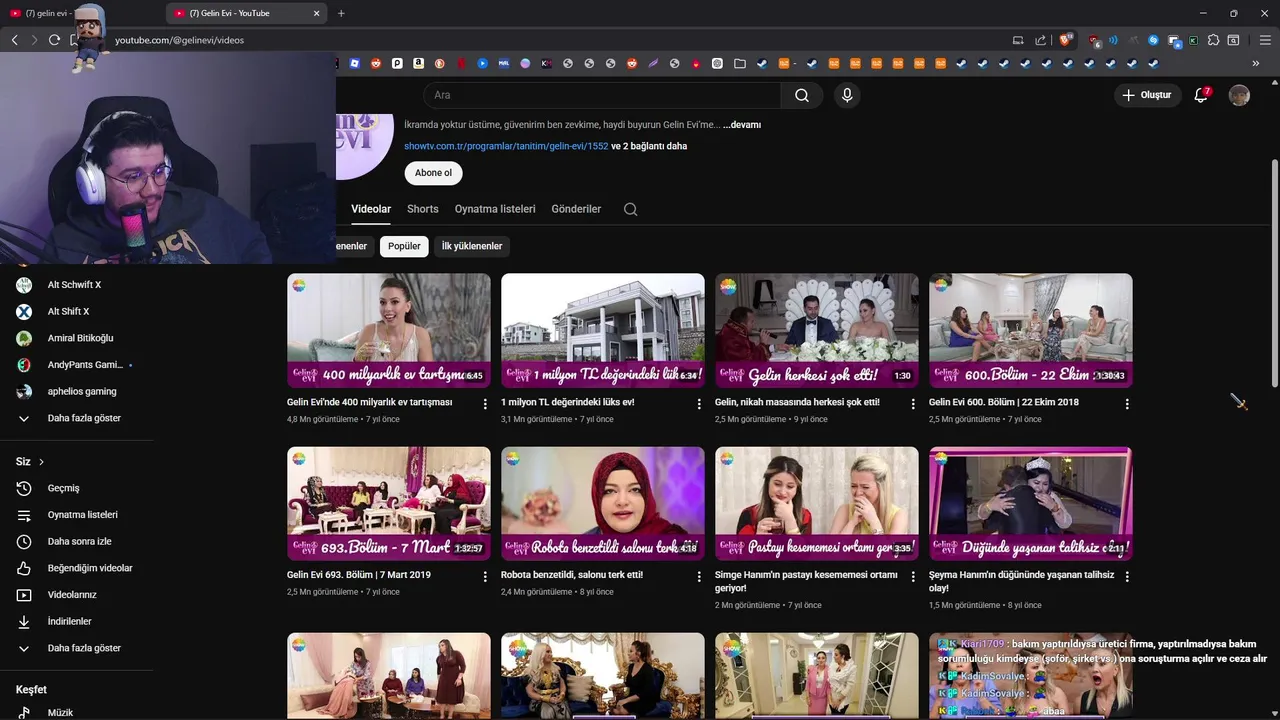
Task: Go back with browser back arrow
Action: tap(14, 40)
